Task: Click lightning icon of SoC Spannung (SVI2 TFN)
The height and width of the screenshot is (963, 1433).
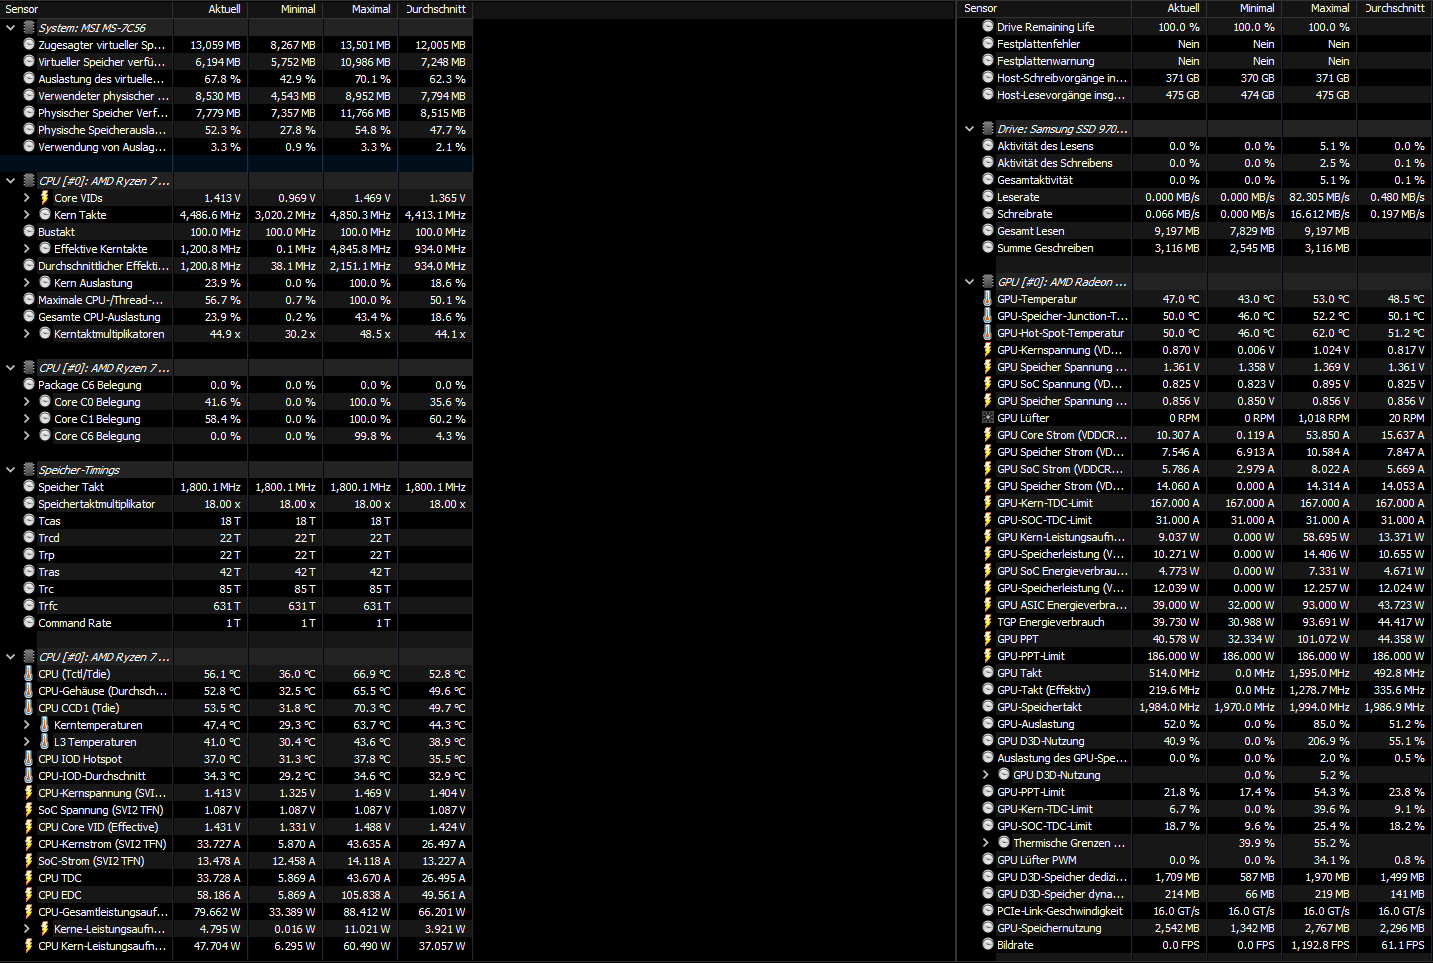Action: tap(29, 810)
